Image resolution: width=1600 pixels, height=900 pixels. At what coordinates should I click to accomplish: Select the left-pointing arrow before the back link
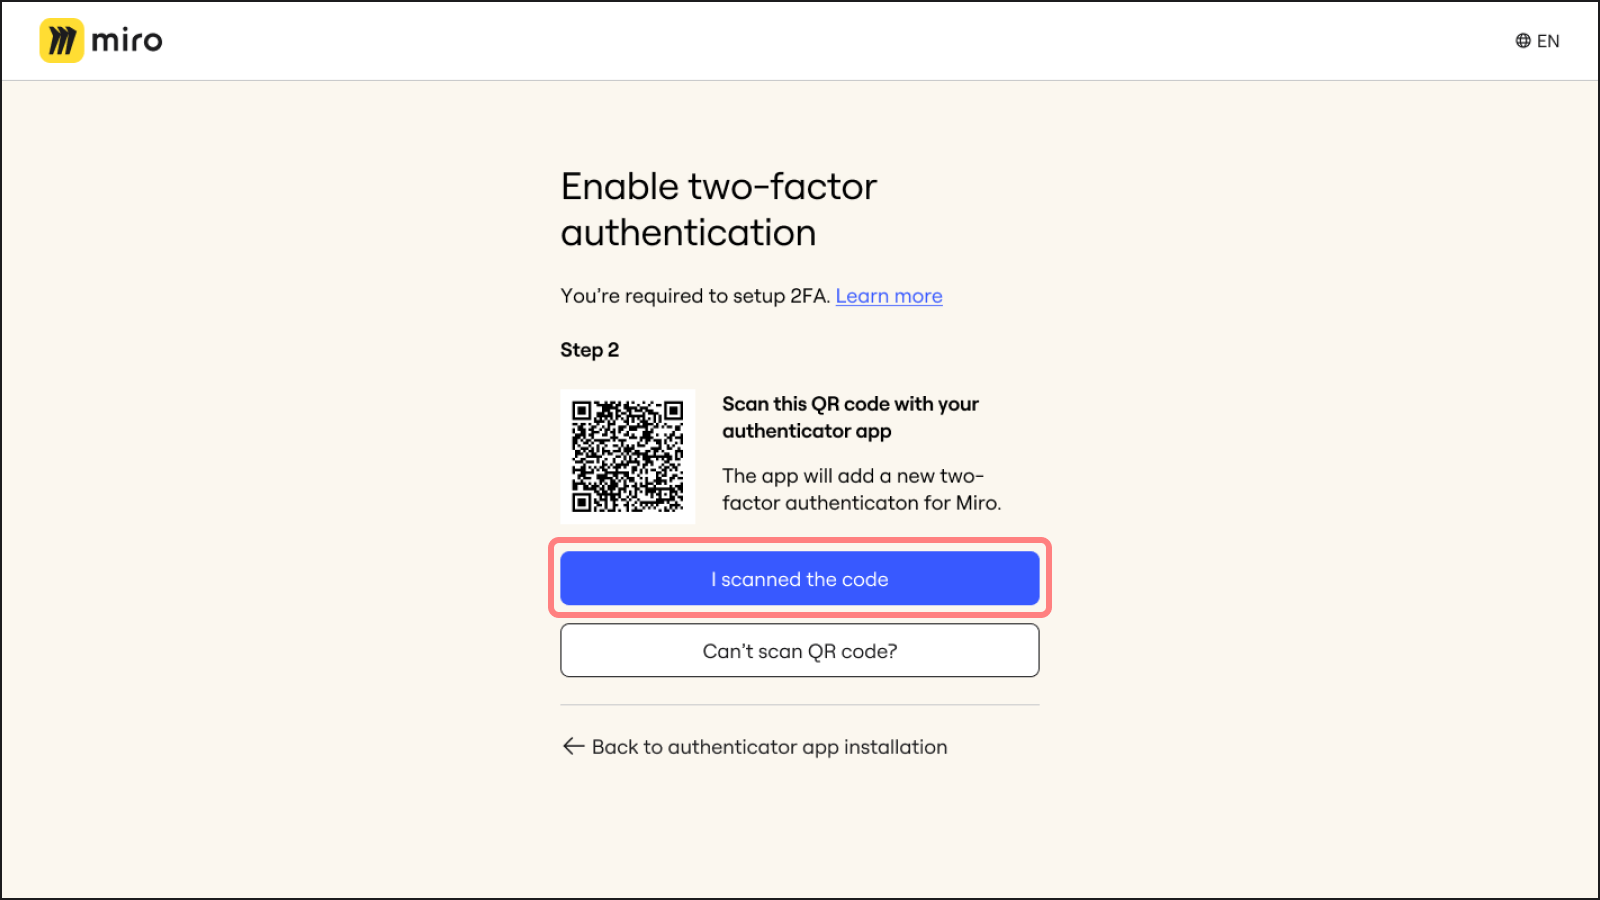pos(571,746)
